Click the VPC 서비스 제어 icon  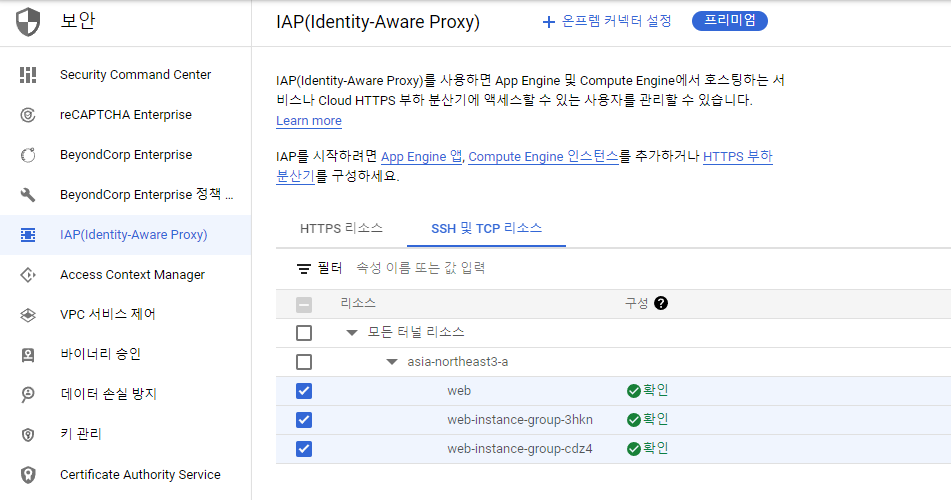(28, 315)
